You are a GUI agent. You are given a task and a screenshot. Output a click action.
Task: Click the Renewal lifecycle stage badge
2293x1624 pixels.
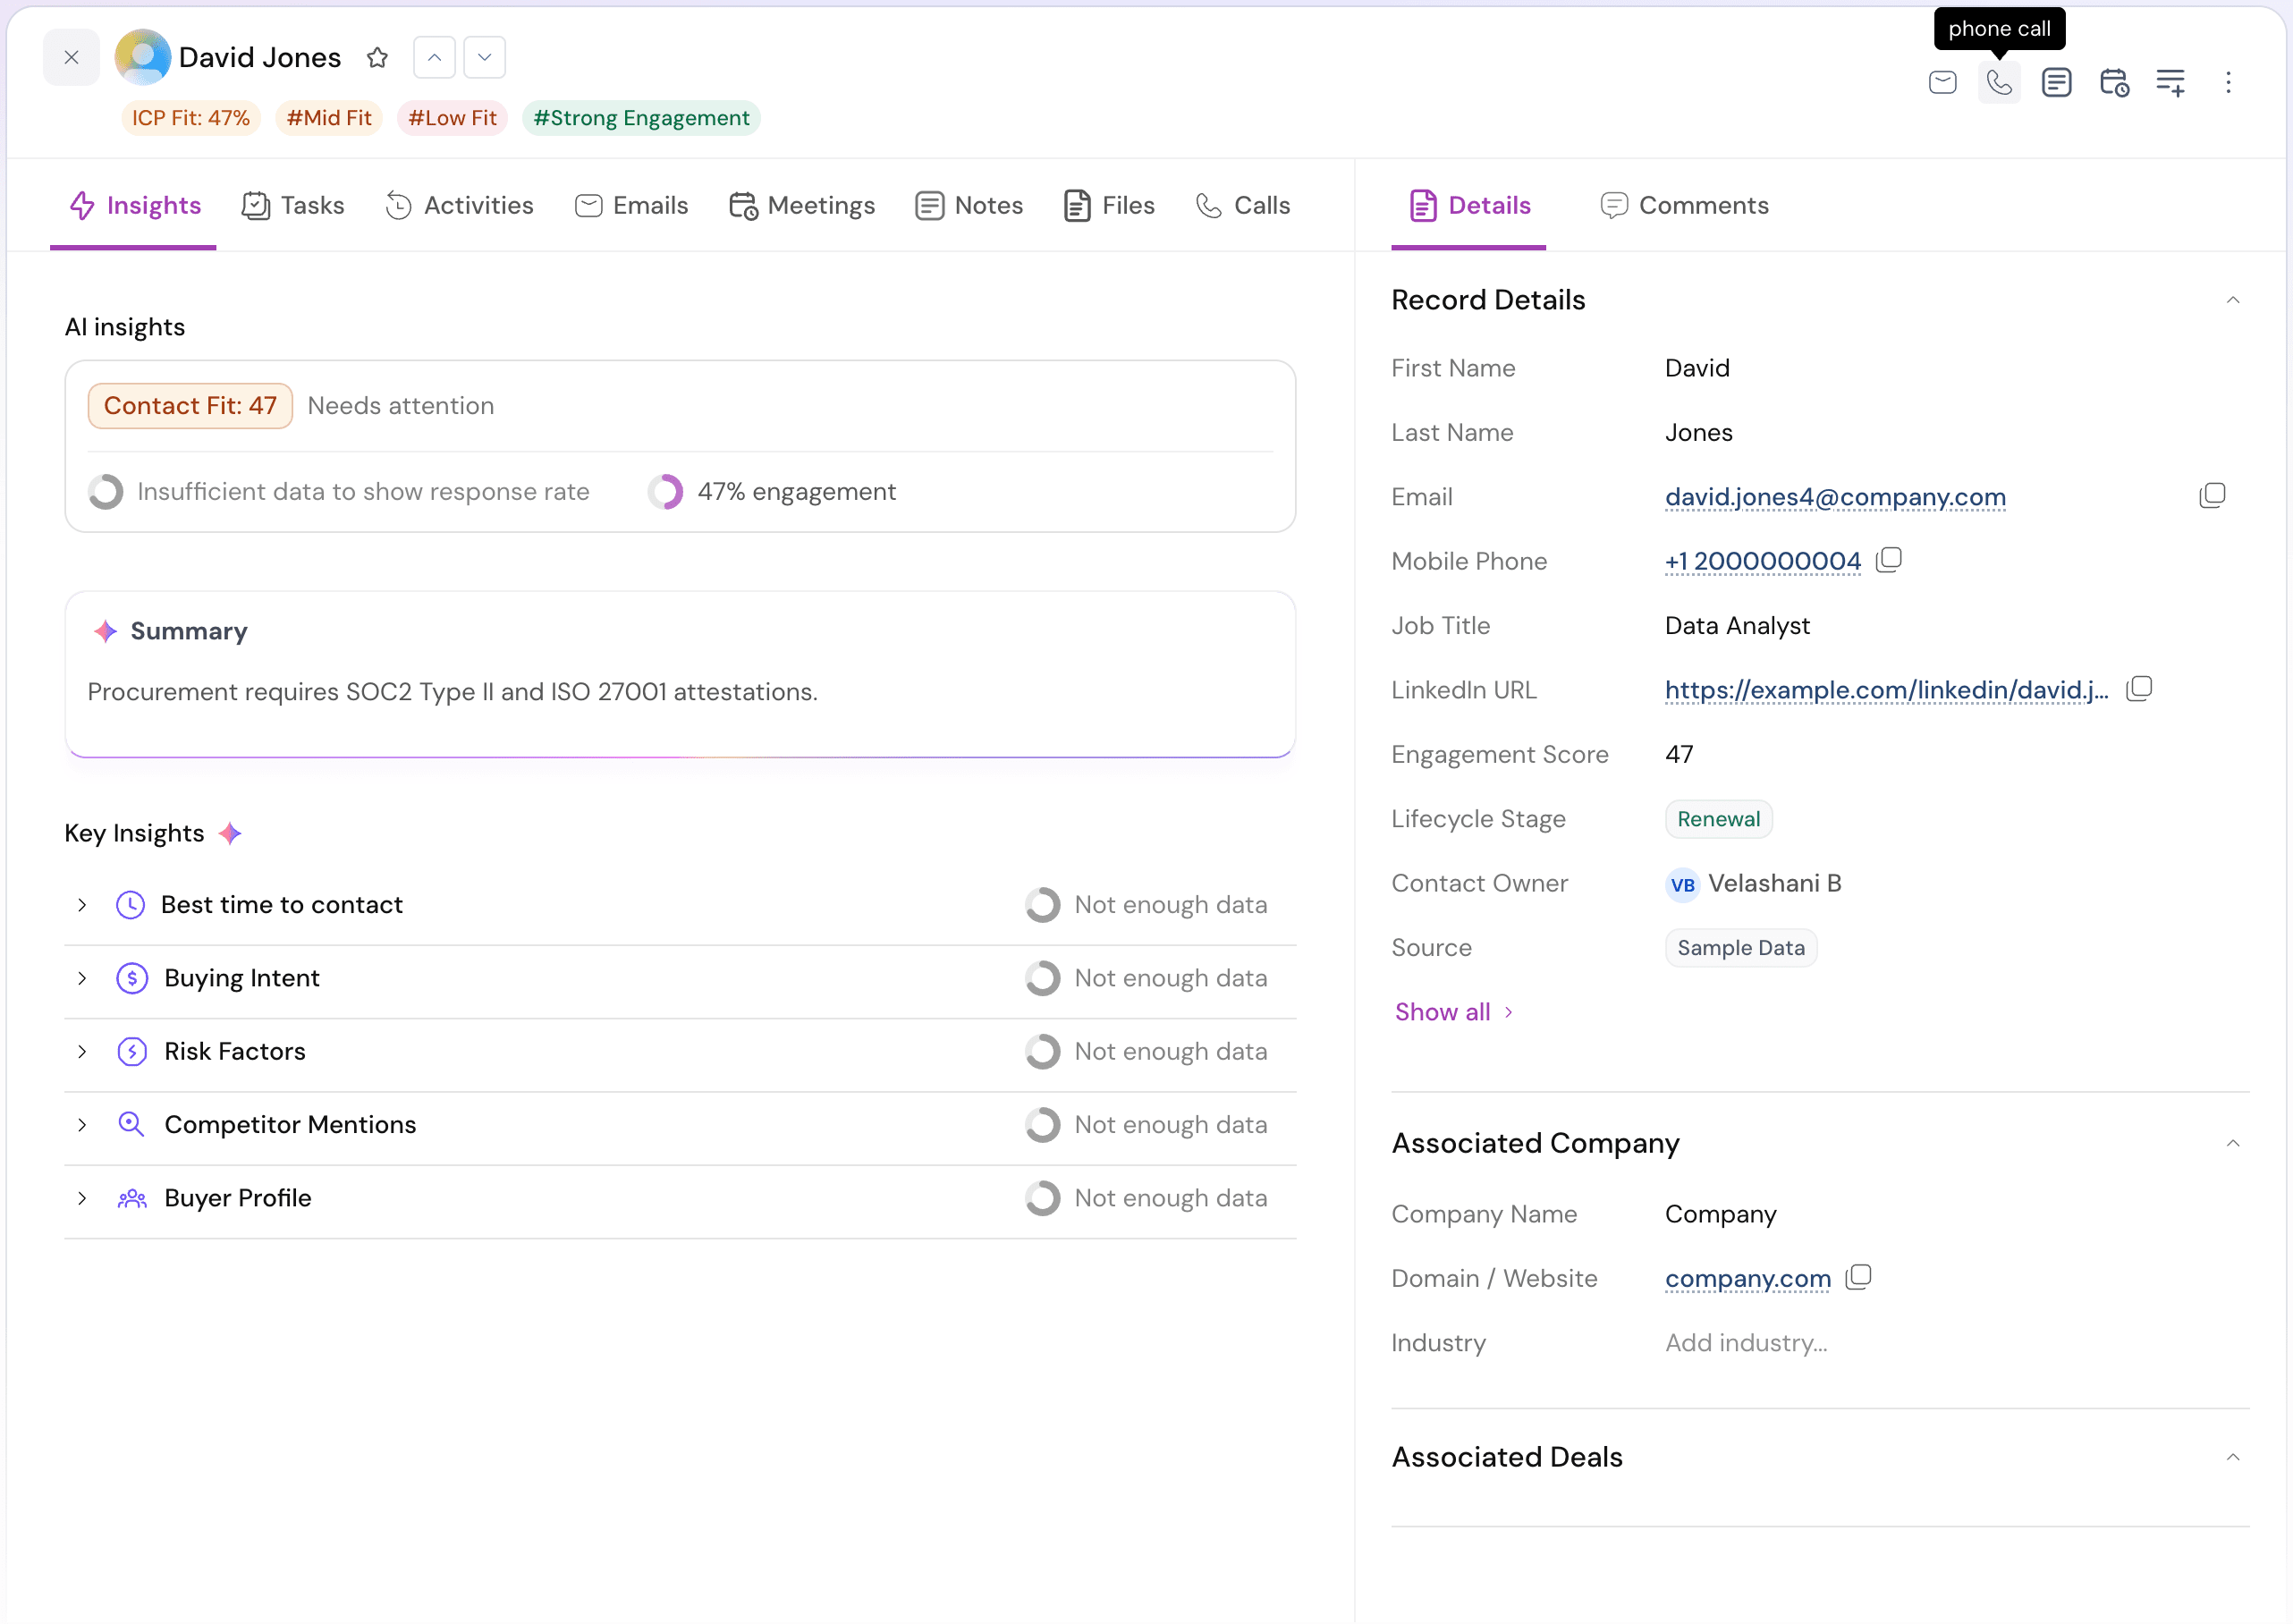[x=1718, y=819]
